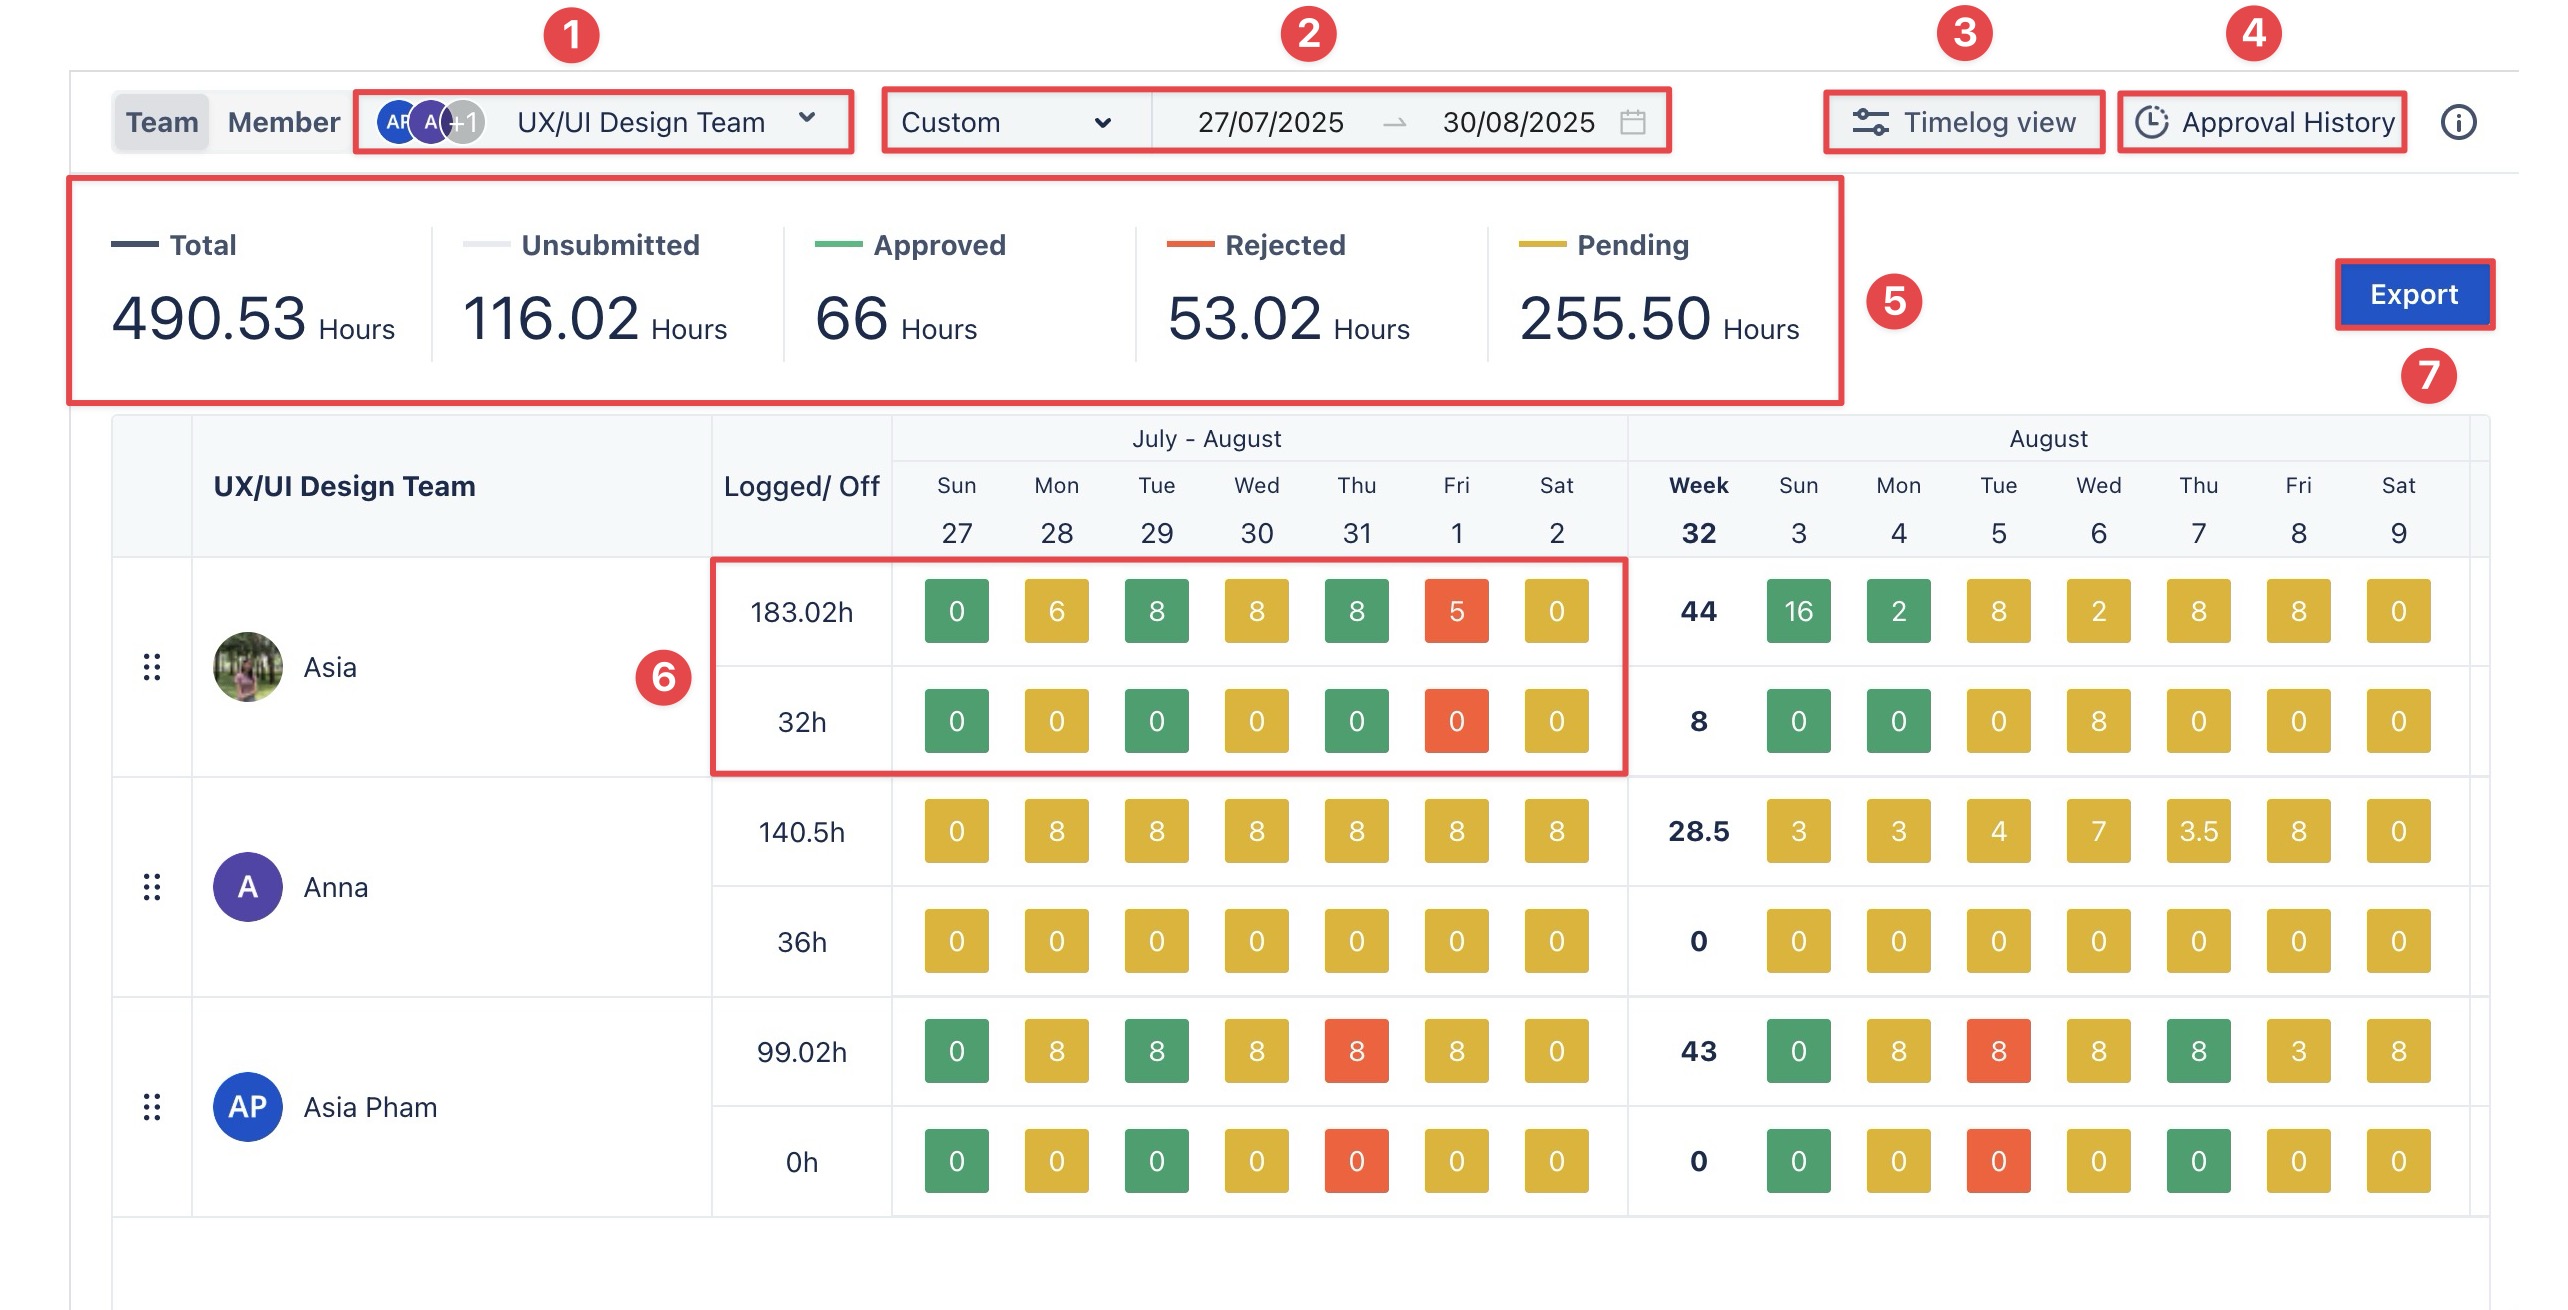Click the start date 27/07/2025 field
The image size is (2568, 1310).
tap(1270, 122)
